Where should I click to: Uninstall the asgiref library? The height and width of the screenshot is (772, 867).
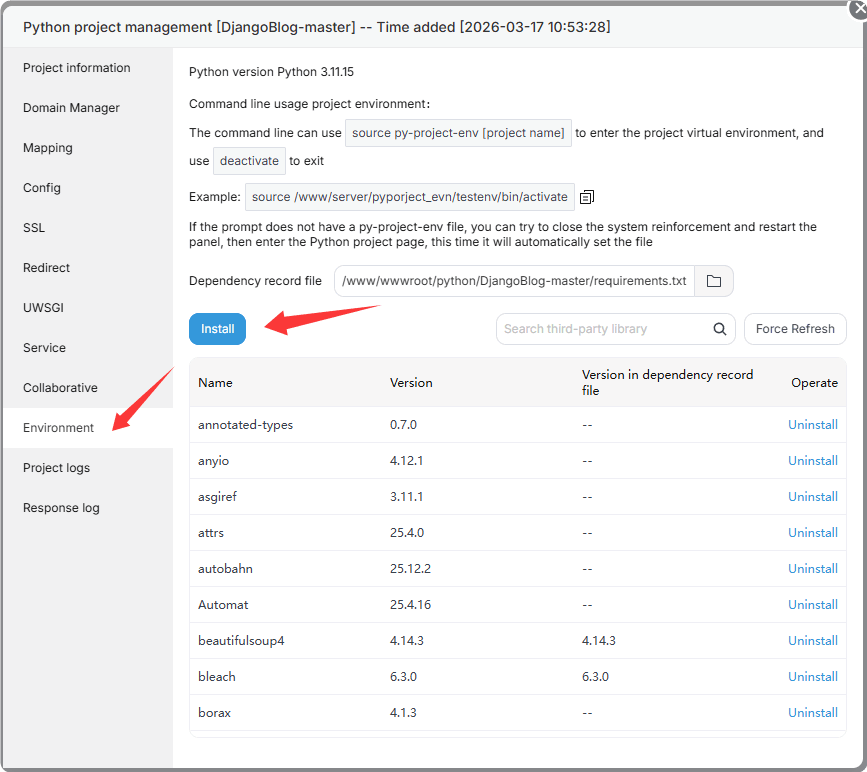pyautogui.click(x=812, y=497)
